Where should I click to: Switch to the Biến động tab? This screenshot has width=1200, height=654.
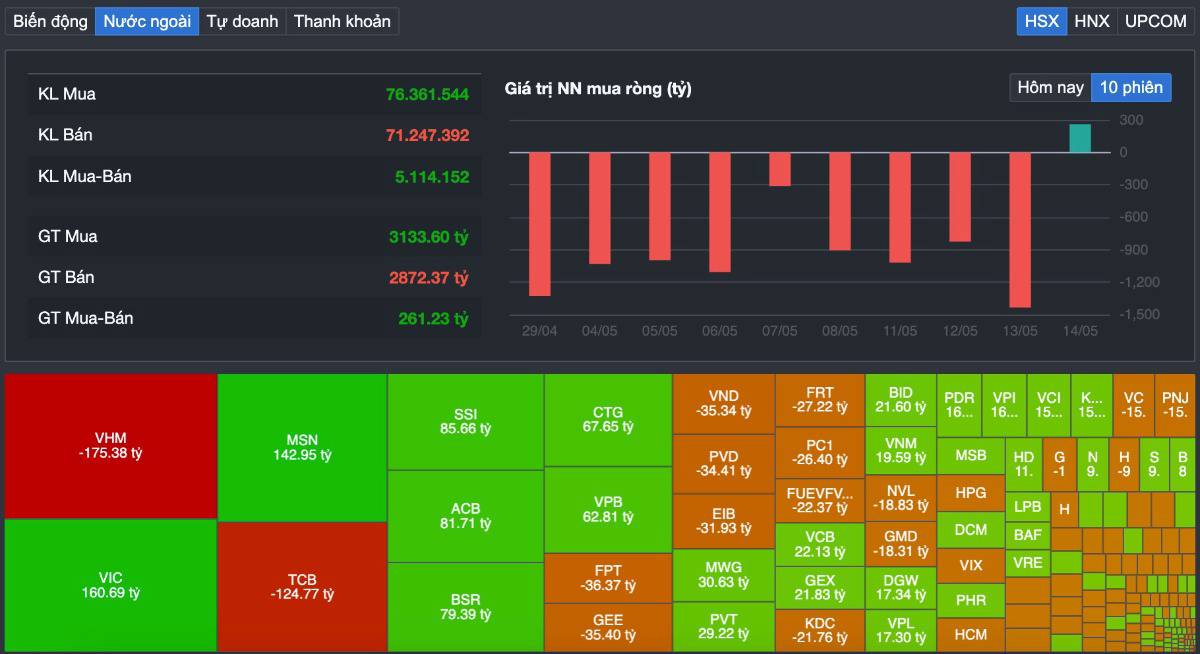click(x=50, y=21)
